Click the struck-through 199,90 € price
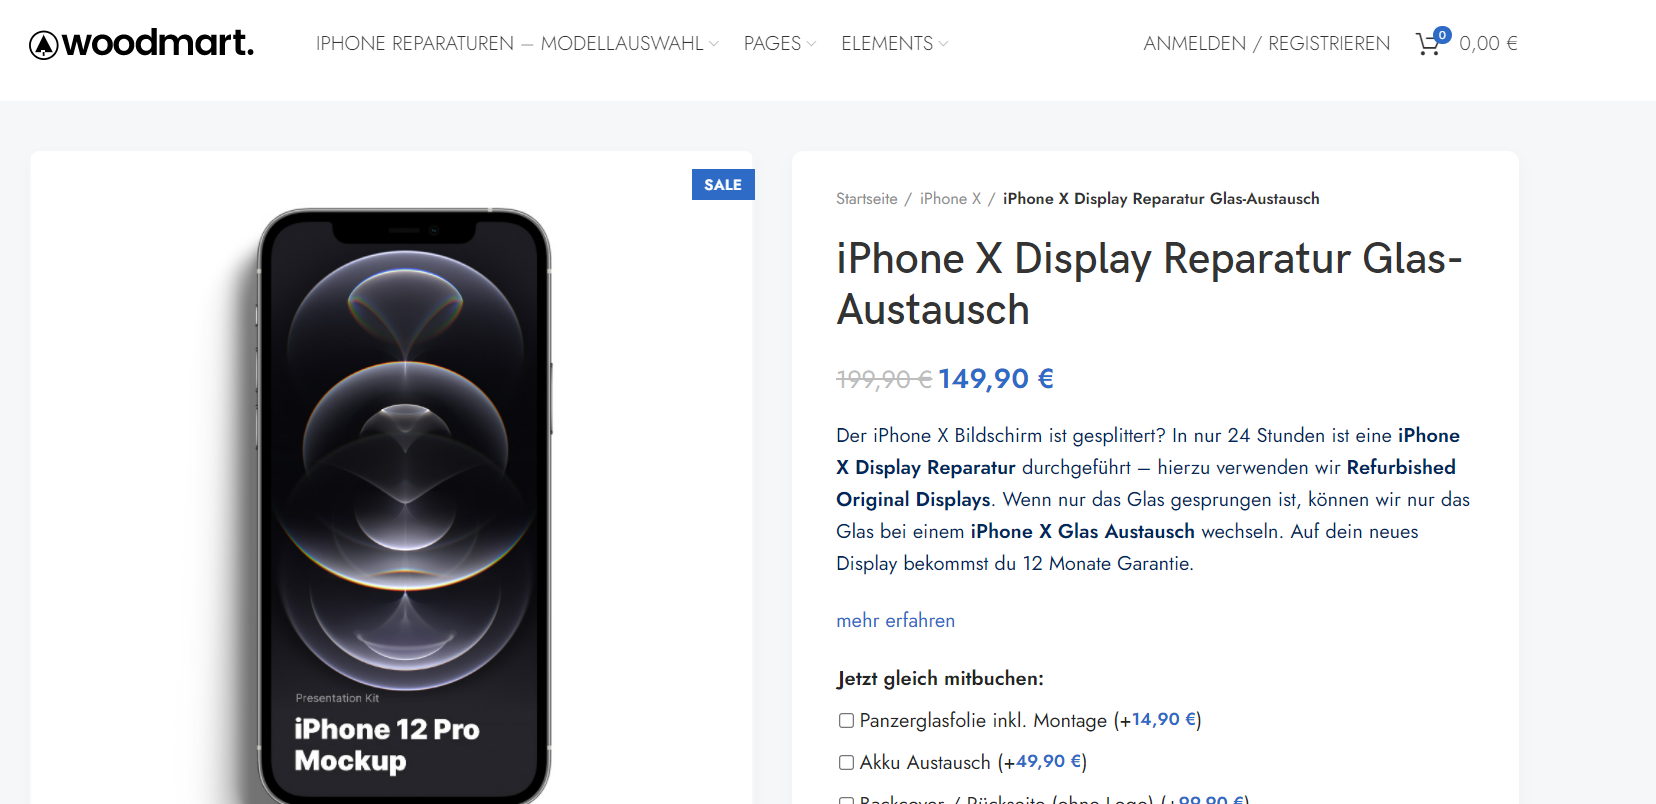The image size is (1656, 804). [x=884, y=379]
